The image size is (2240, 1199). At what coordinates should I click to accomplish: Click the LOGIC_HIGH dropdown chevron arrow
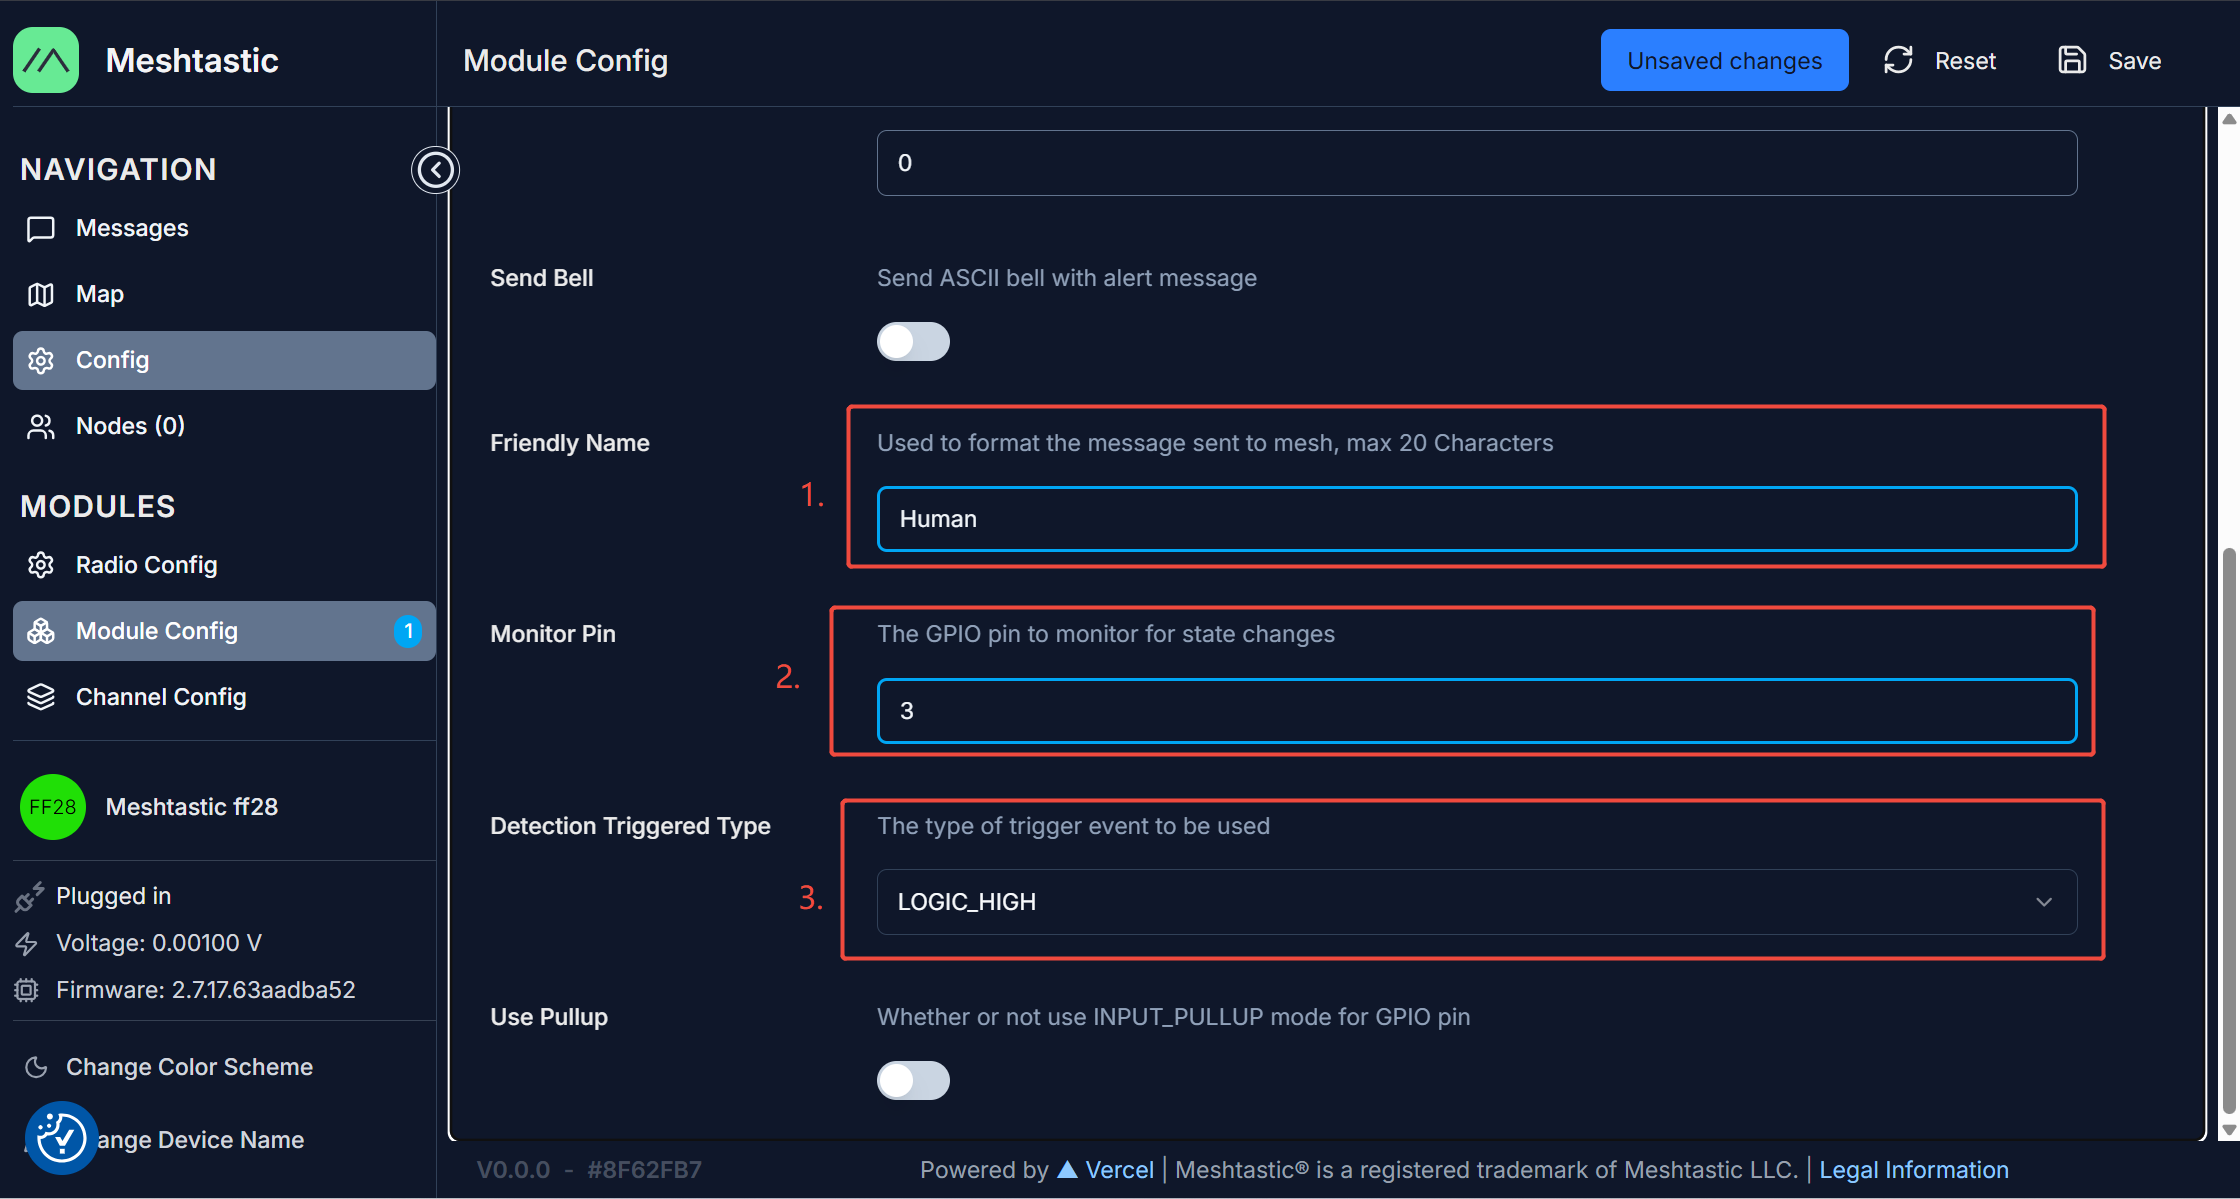(2044, 902)
